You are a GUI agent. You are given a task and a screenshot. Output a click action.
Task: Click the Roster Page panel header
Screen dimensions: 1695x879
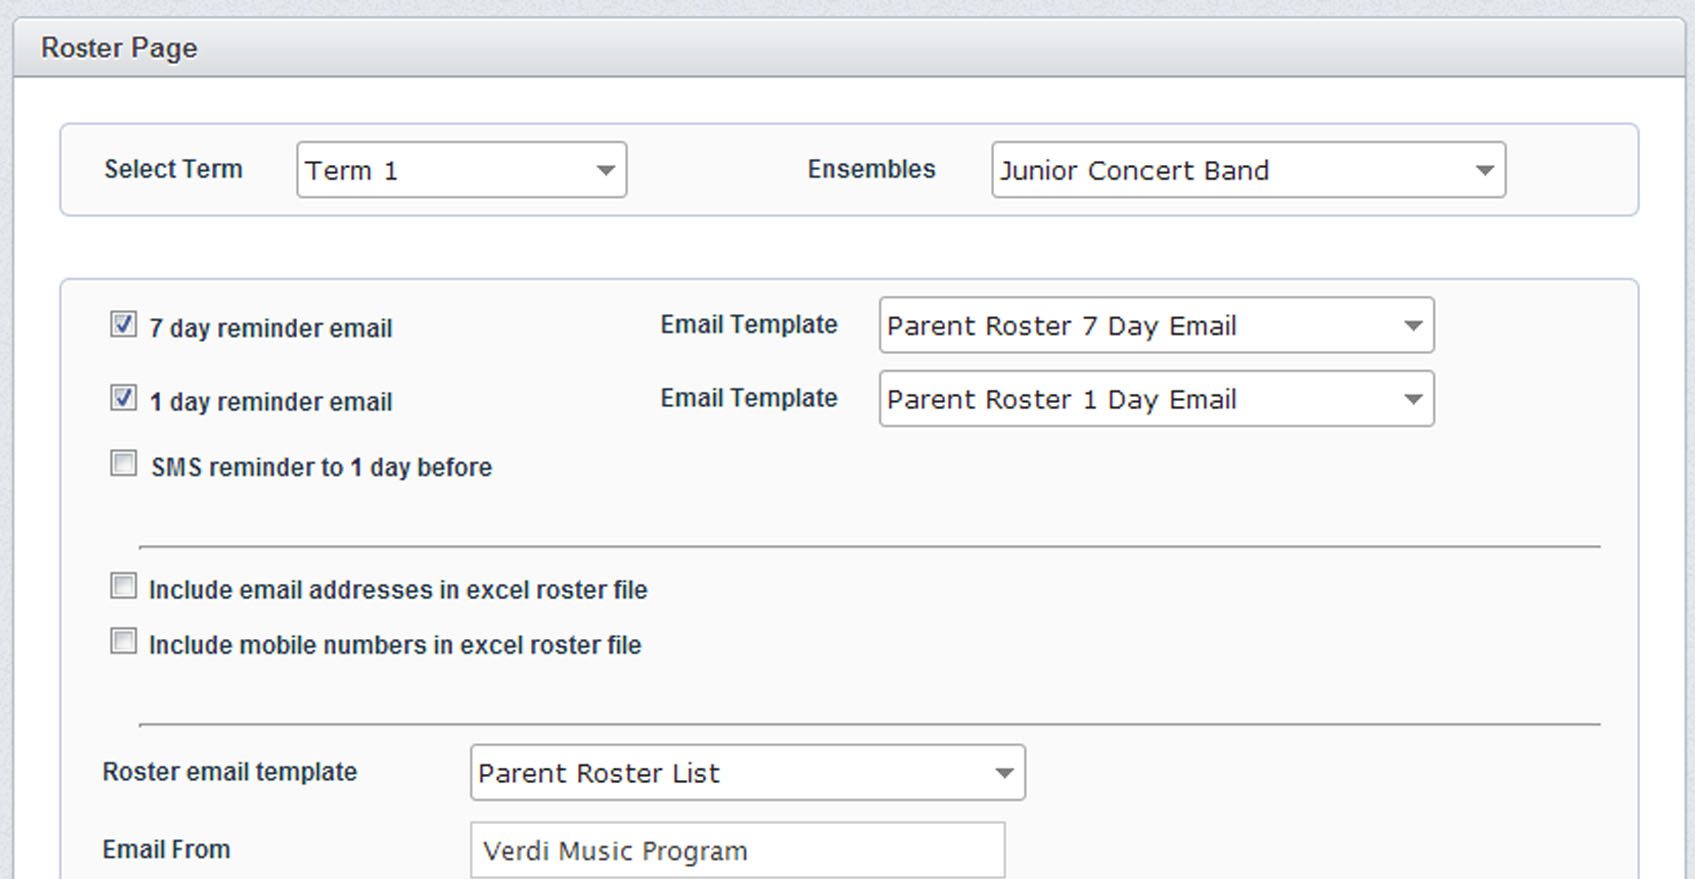[848, 48]
